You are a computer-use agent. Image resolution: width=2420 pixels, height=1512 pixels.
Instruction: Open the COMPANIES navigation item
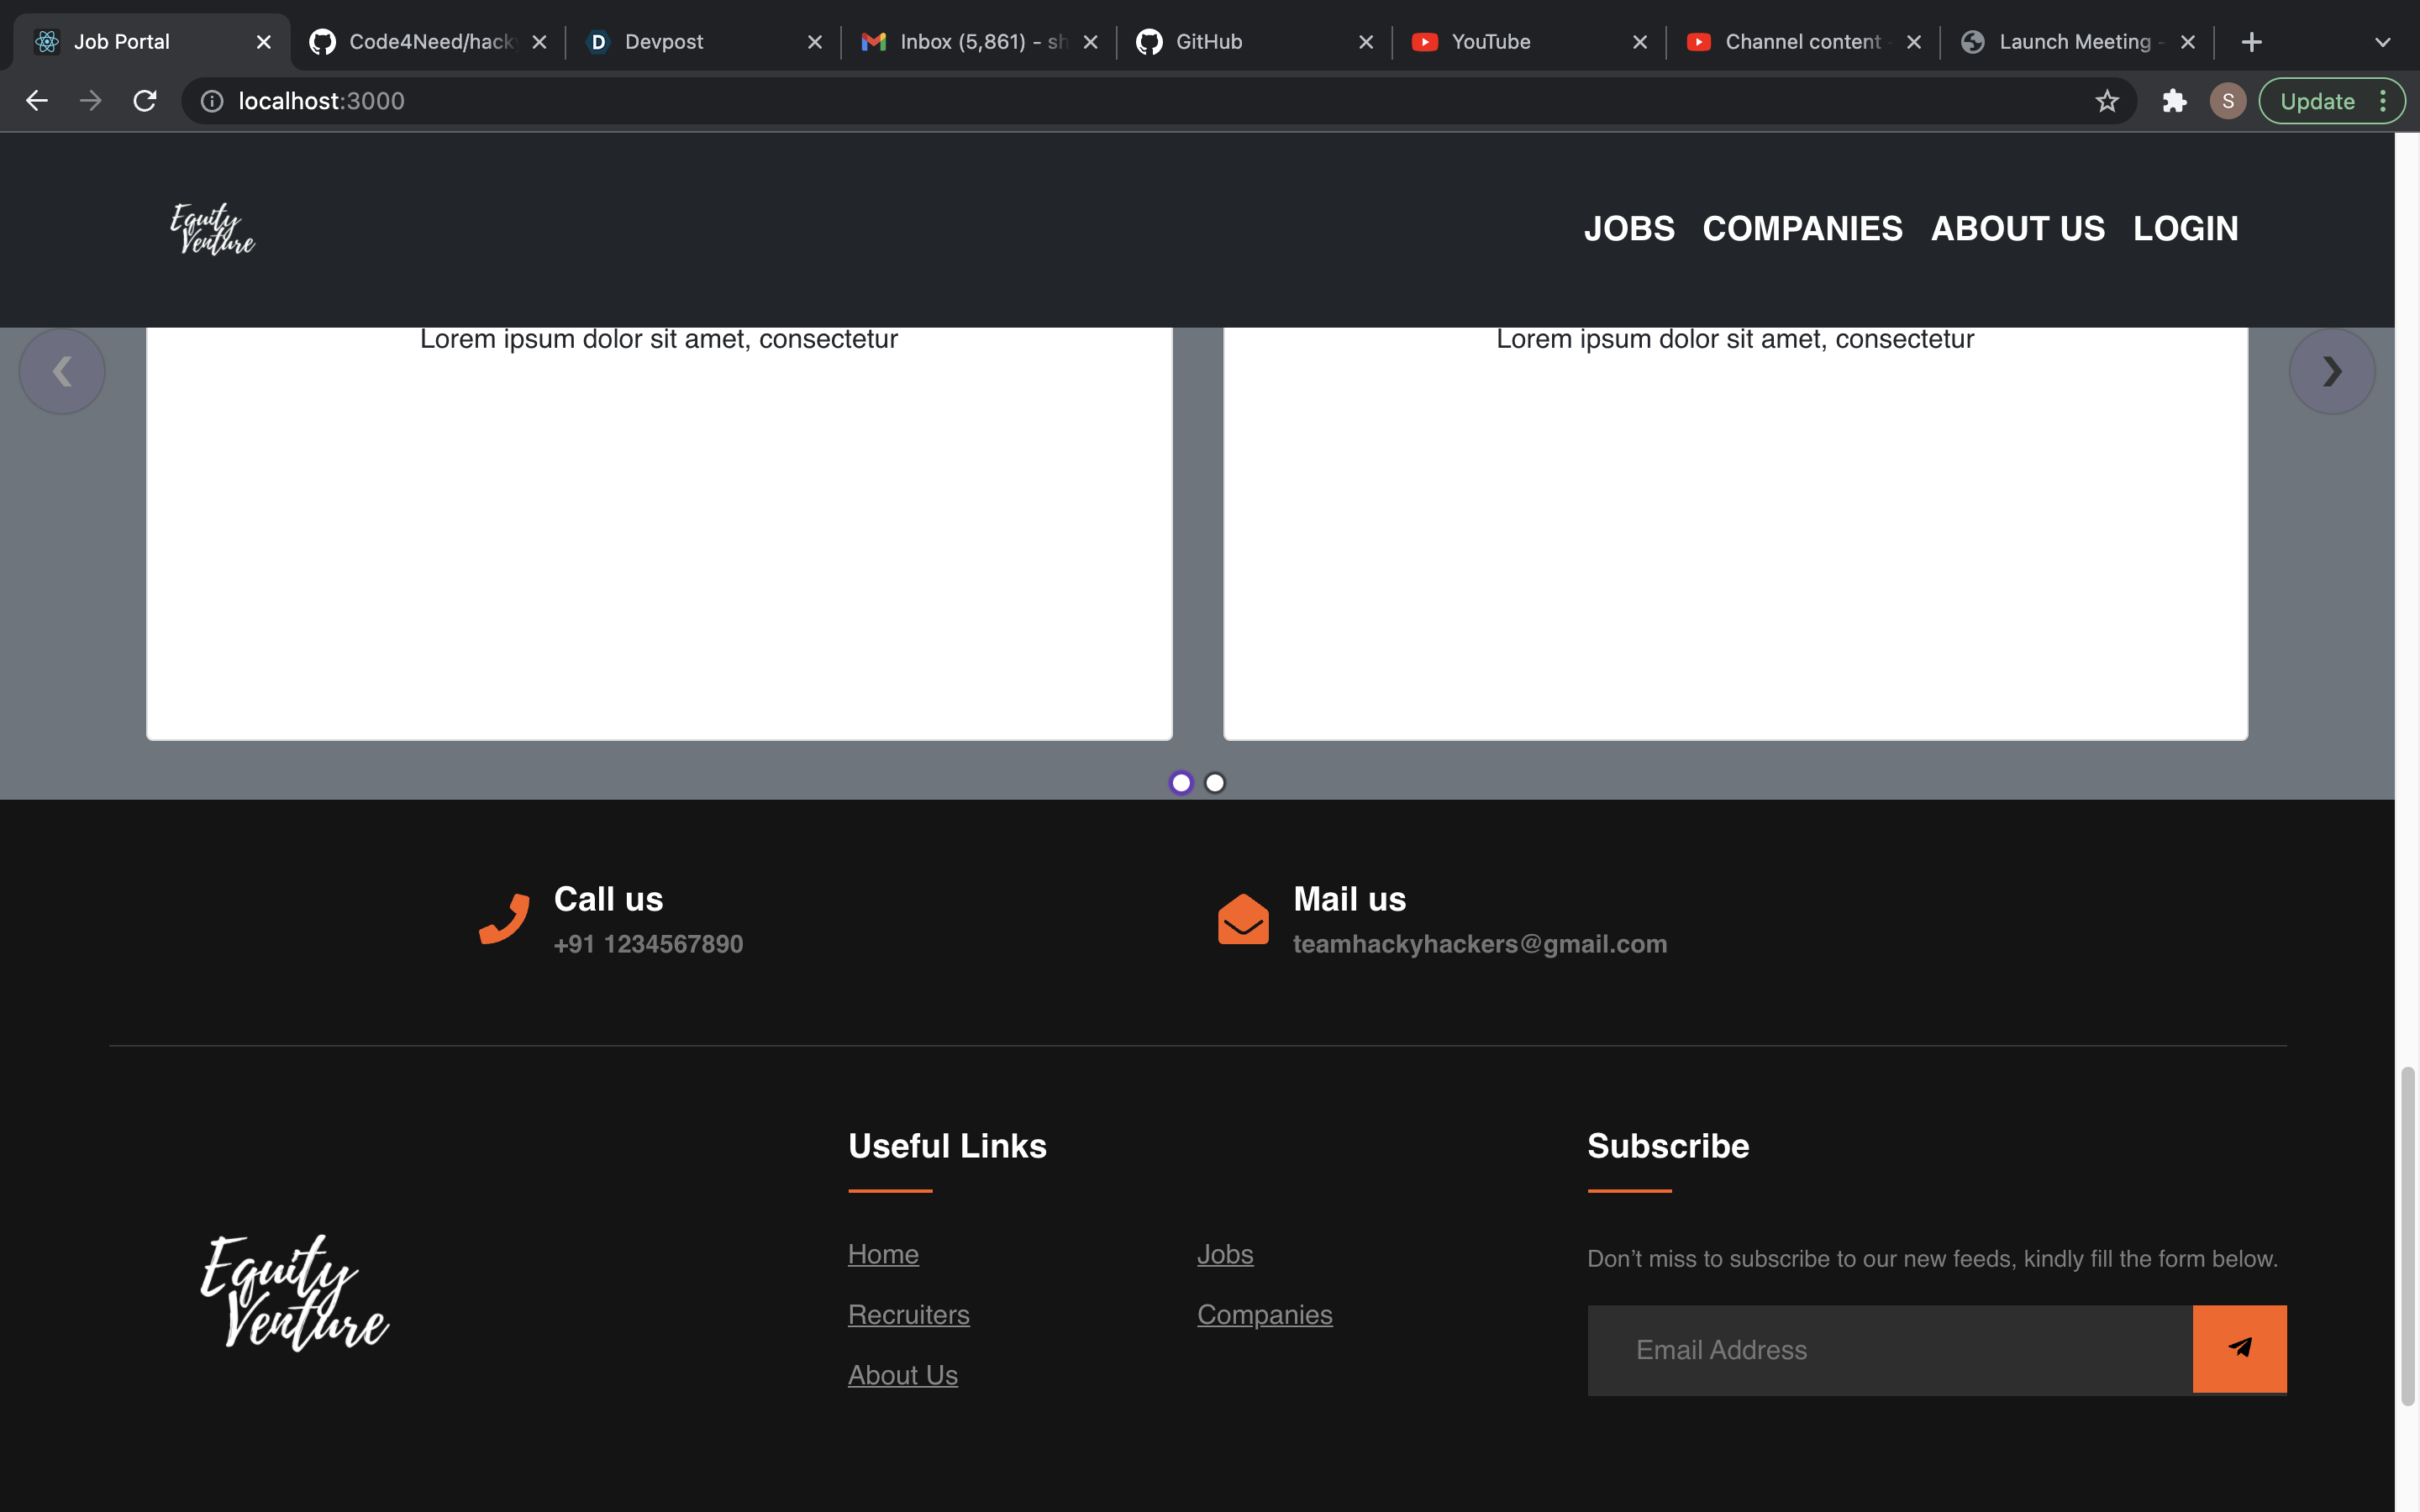1802,229
